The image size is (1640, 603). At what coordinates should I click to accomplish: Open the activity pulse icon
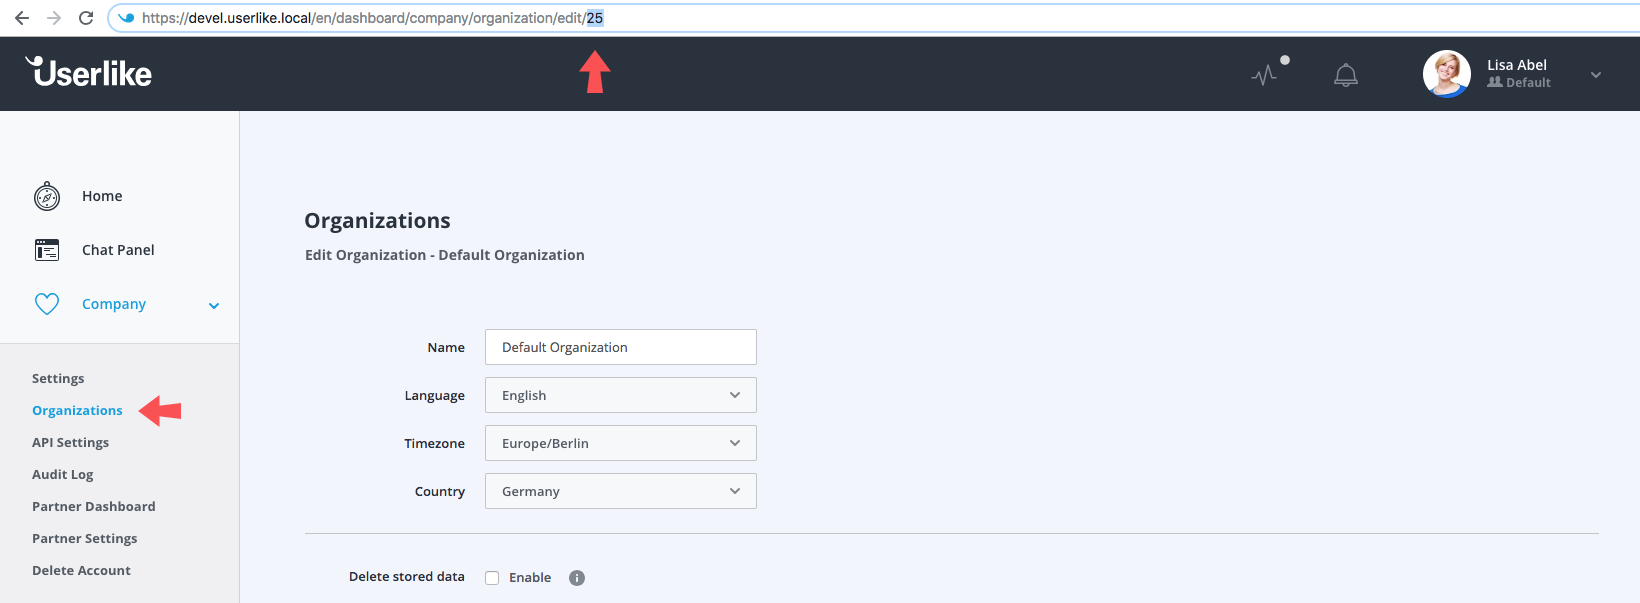pos(1265,75)
